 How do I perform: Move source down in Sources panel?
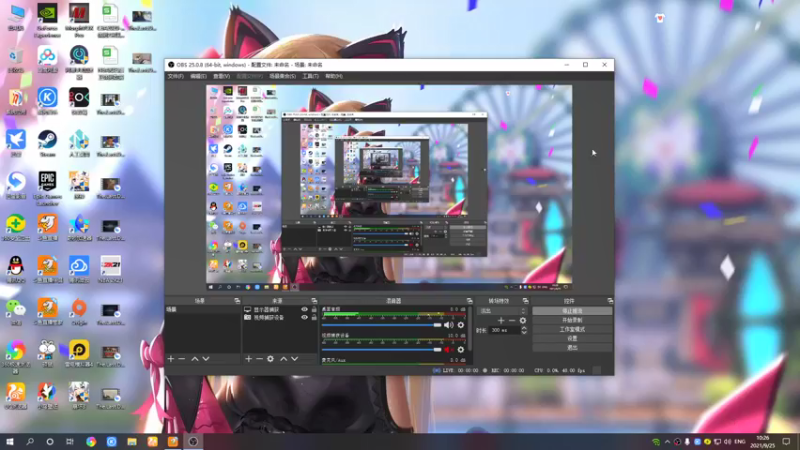[294, 359]
